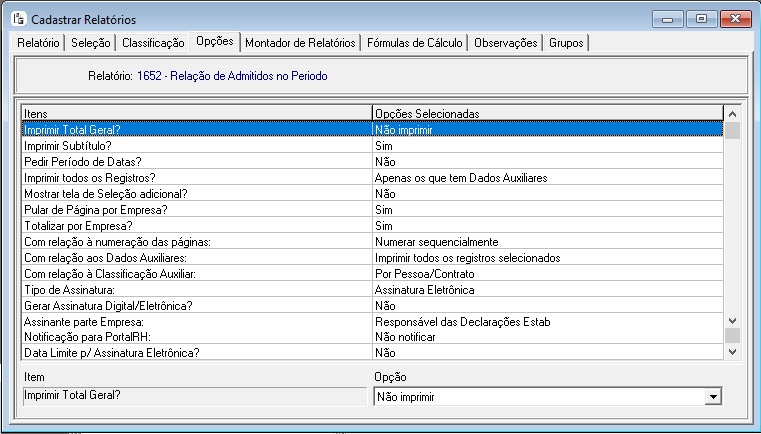761x434 pixels.
Task: Select Totalizar por Empresa? row
Action: click(196, 225)
